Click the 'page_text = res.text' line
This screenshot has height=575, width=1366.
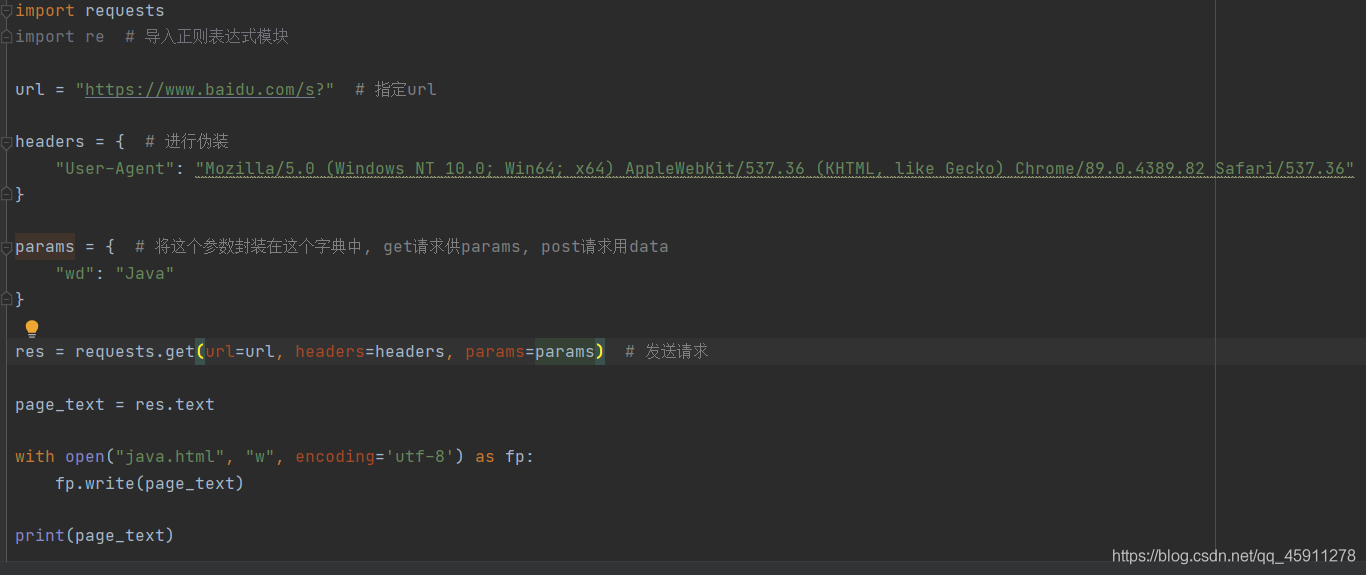click(x=115, y=404)
